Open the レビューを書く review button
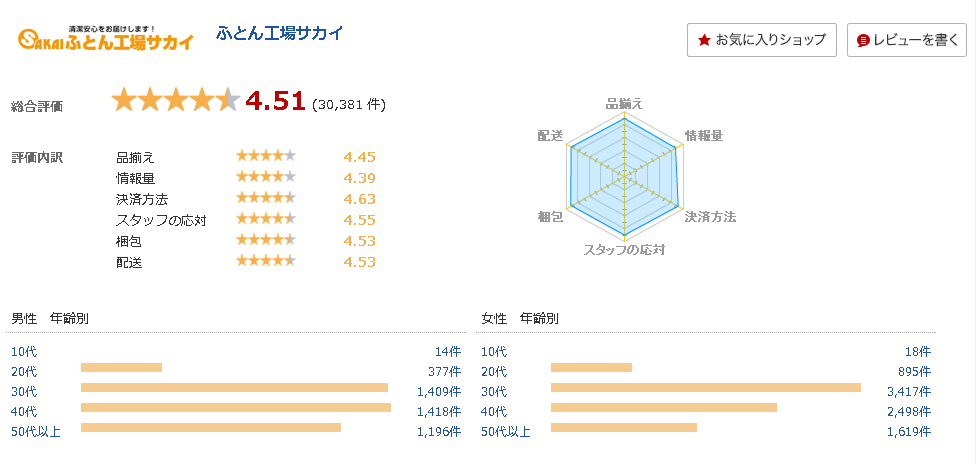The width and height of the screenshot is (976, 464). (906, 40)
